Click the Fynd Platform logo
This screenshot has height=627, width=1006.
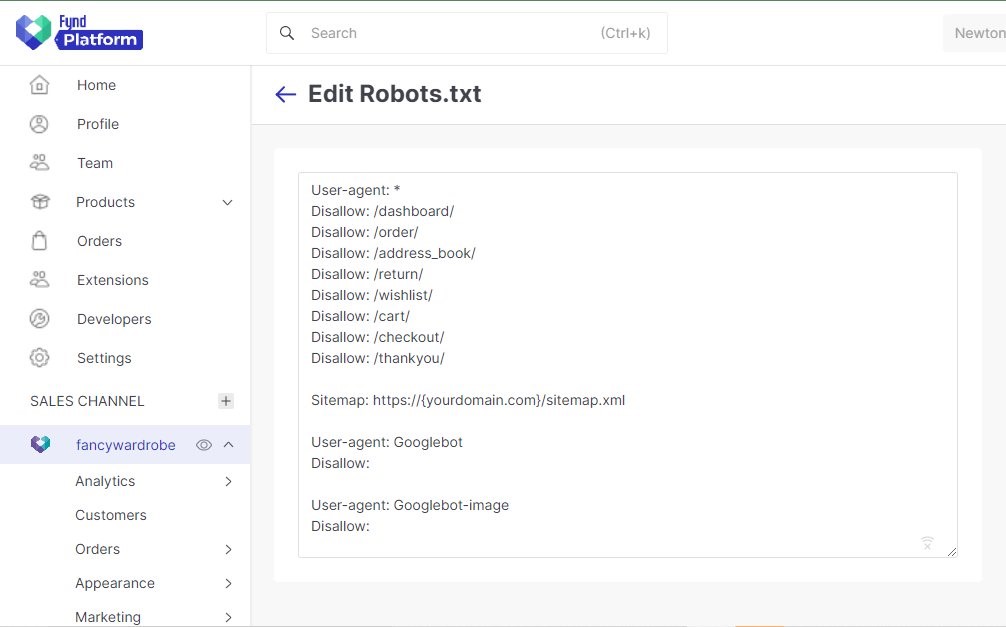pyautogui.click(x=80, y=32)
